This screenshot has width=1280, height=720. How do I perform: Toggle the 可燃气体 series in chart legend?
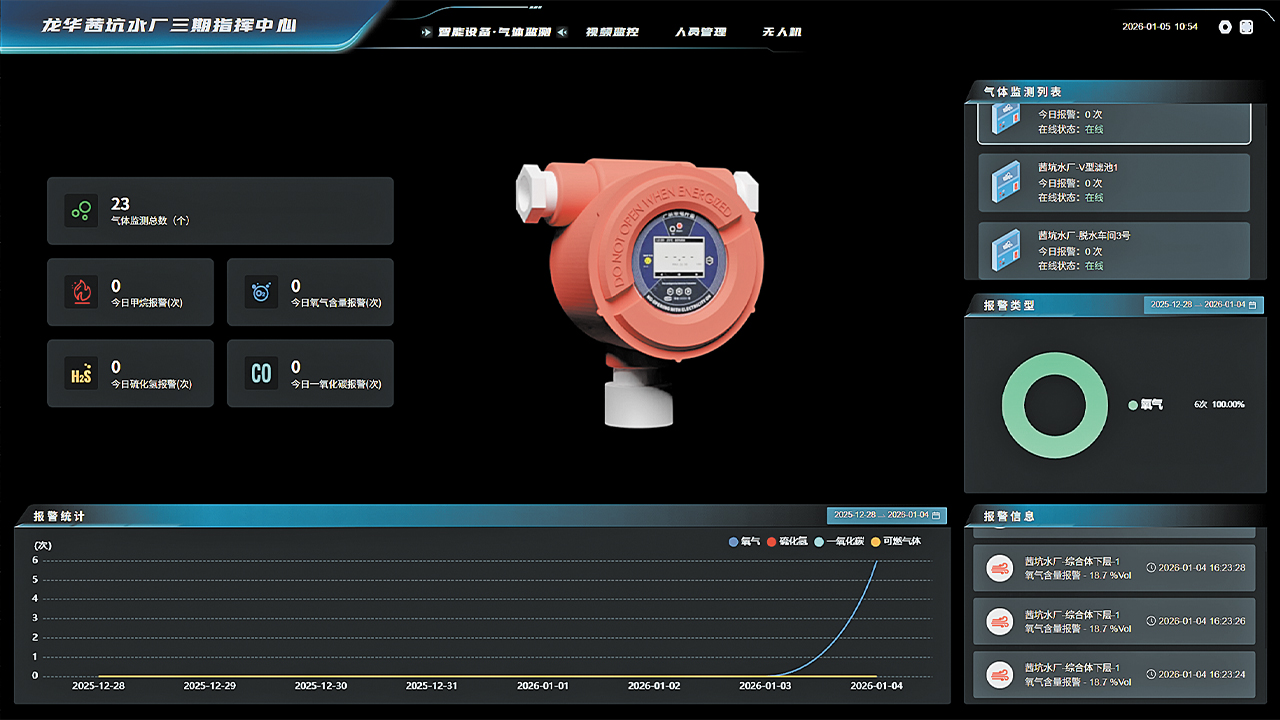point(896,541)
